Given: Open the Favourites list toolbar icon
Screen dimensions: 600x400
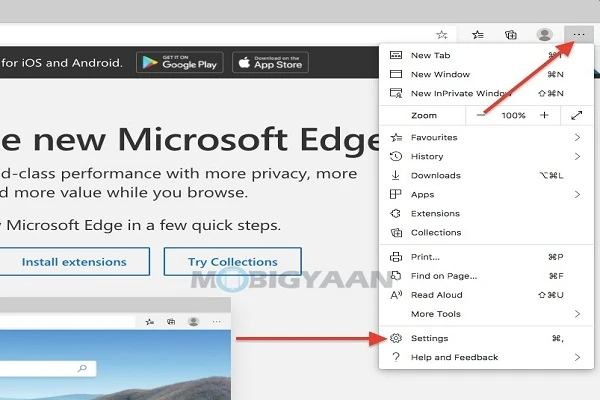Looking at the screenshot, I should (x=478, y=34).
